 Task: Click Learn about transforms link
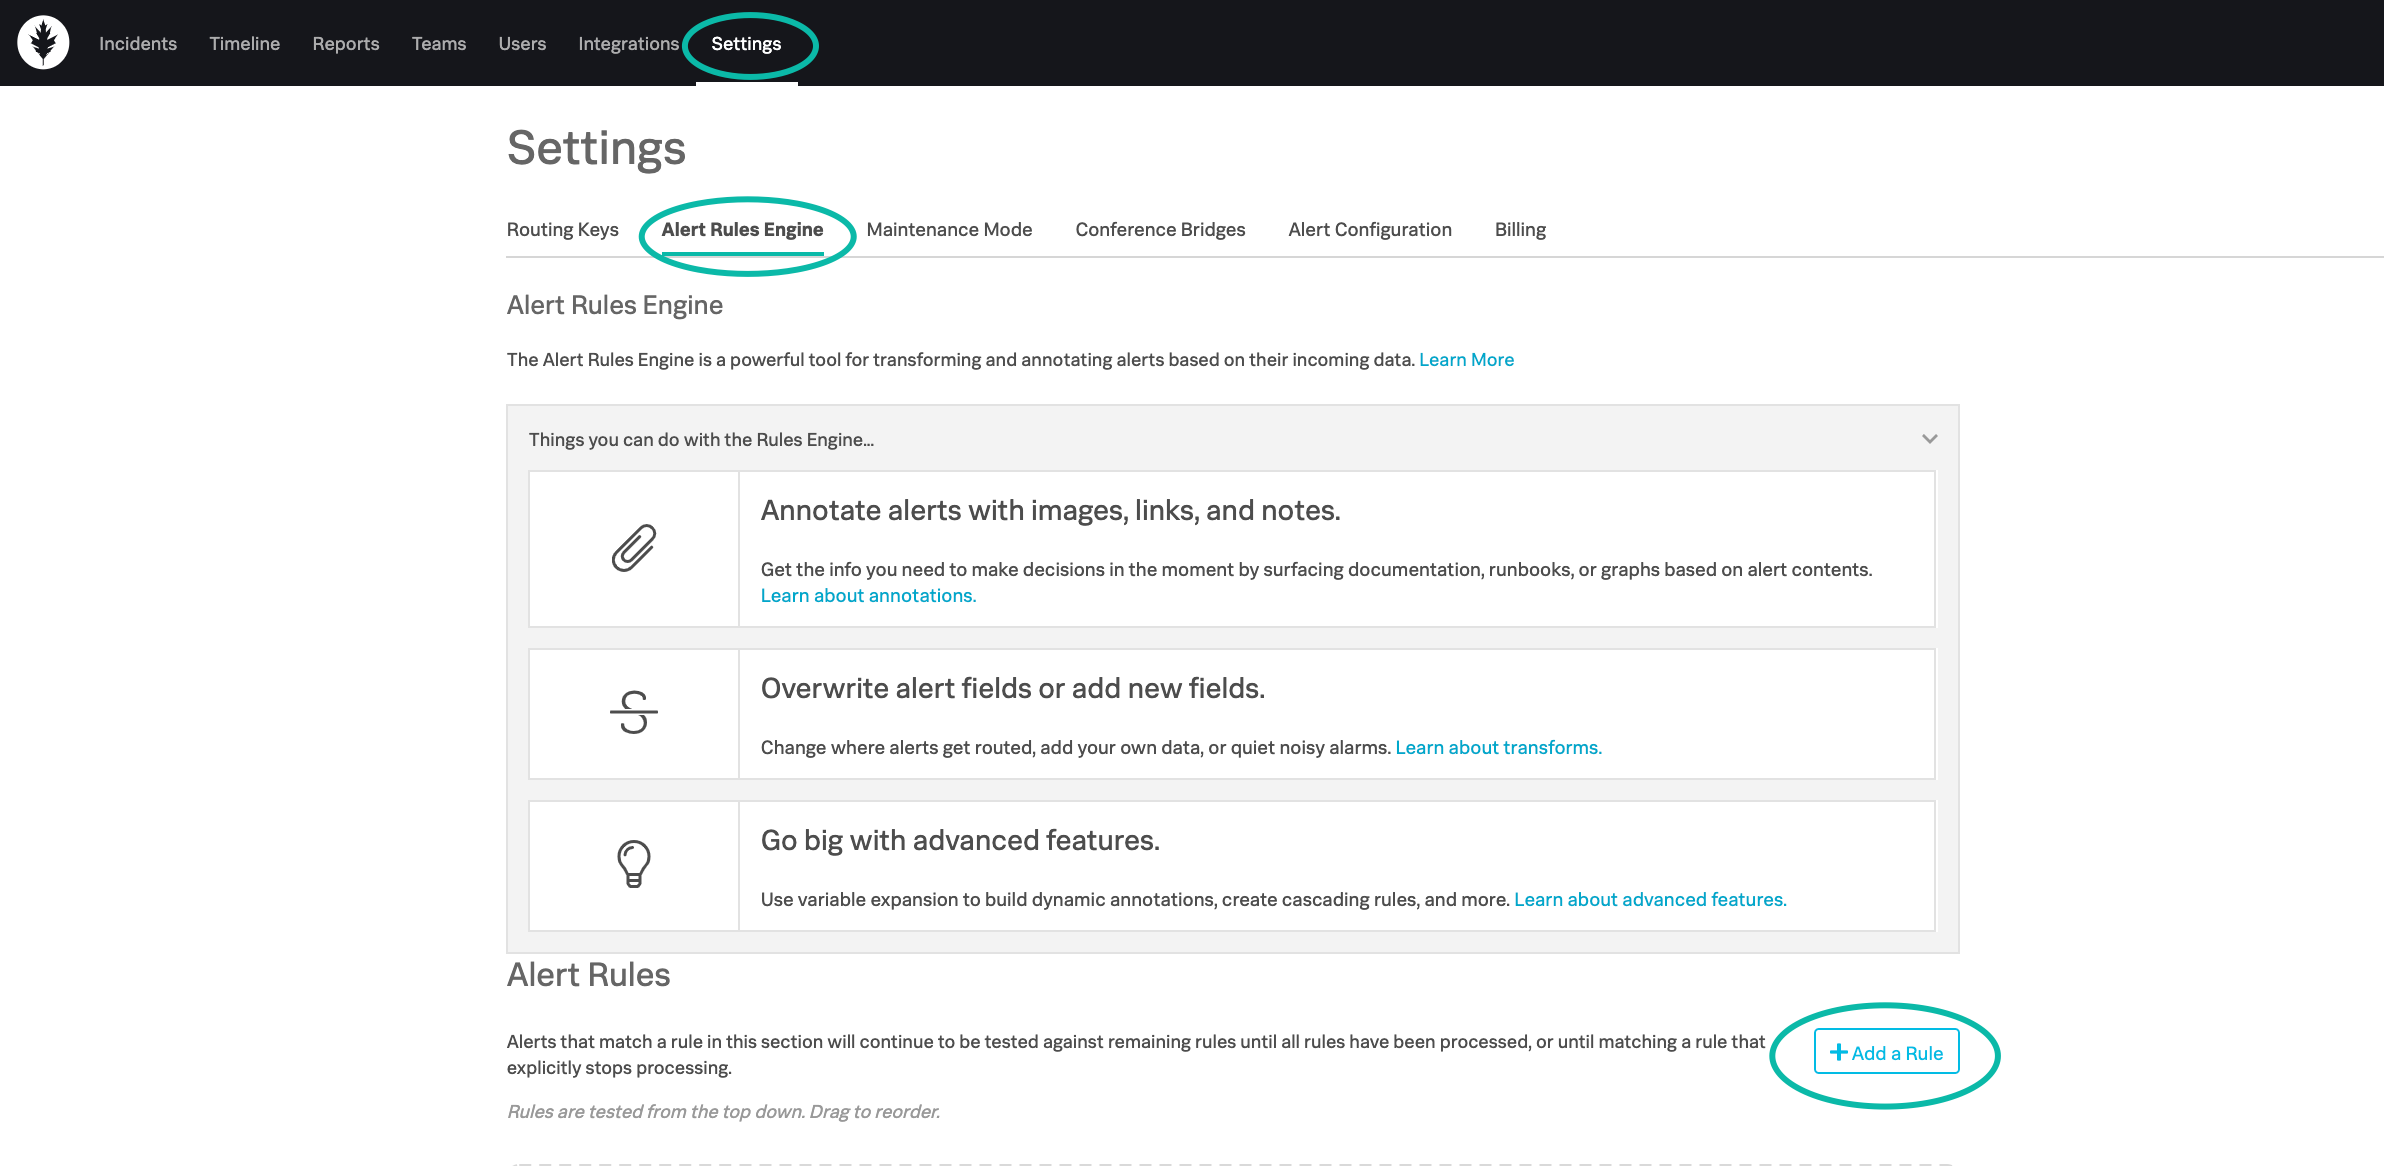coord(1498,747)
